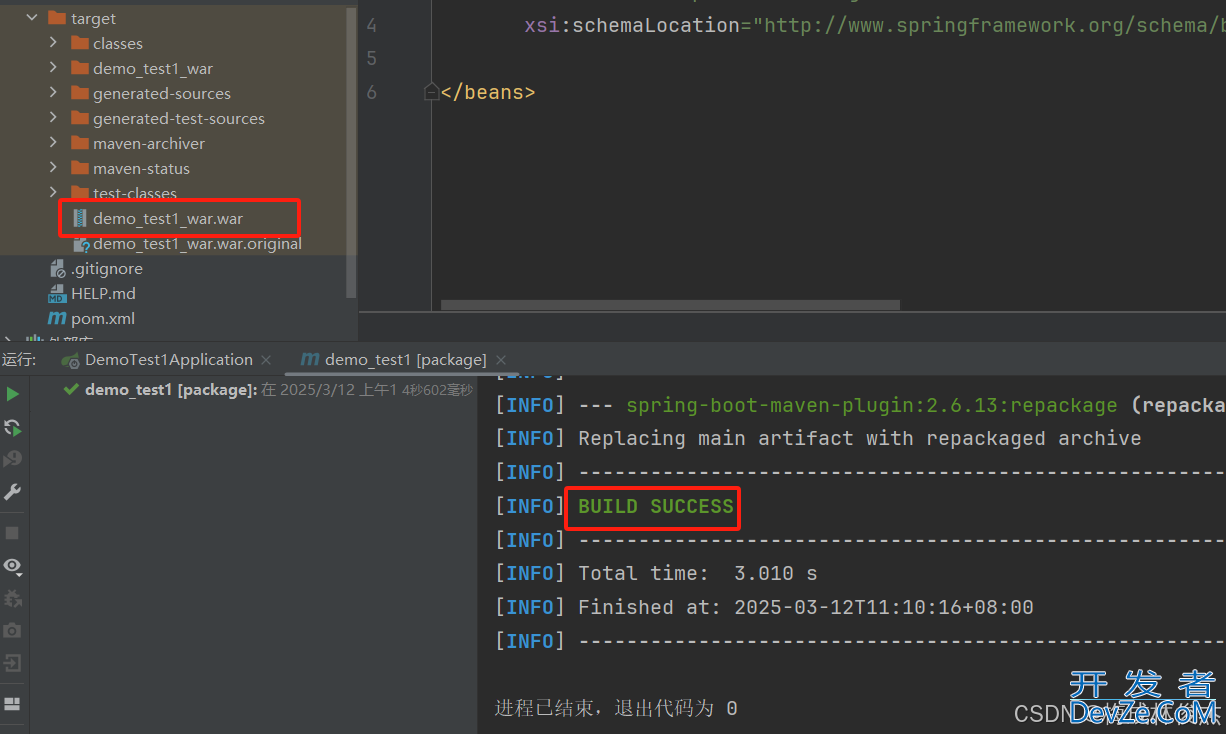Click the dimmed rerun icon above the wrench
Viewport: 1226px width, 734px height.
coord(12,459)
